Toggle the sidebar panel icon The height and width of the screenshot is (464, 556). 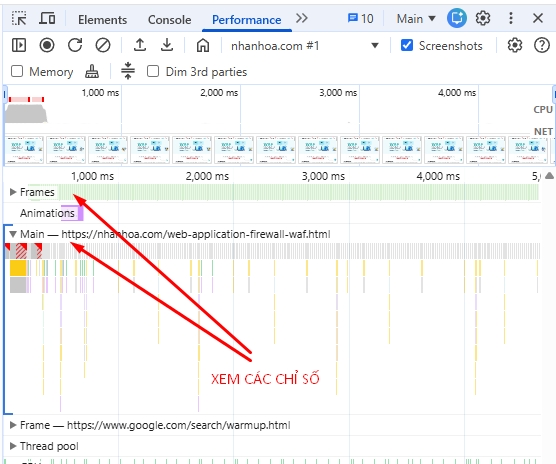pos(19,45)
